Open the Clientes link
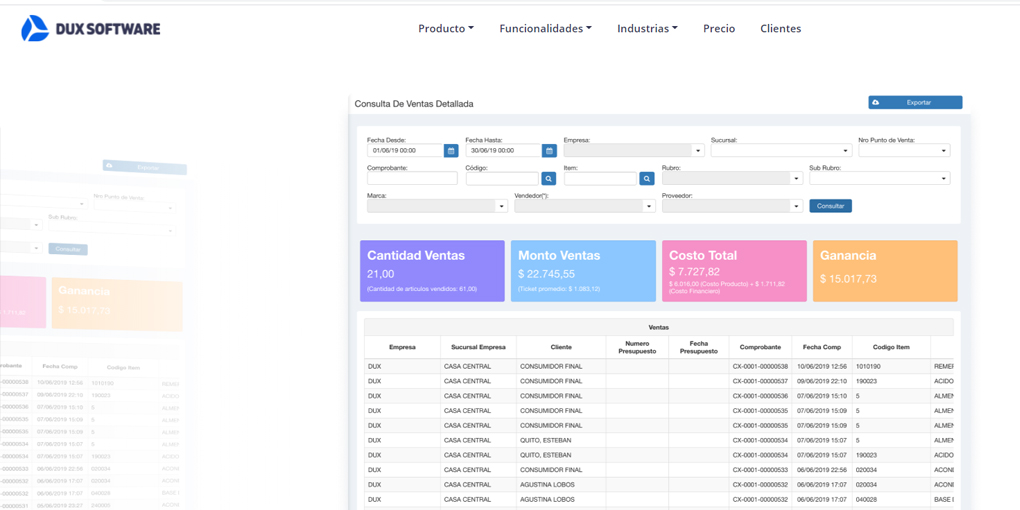Viewport: 1020px width, 510px height. pyautogui.click(x=780, y=29)
